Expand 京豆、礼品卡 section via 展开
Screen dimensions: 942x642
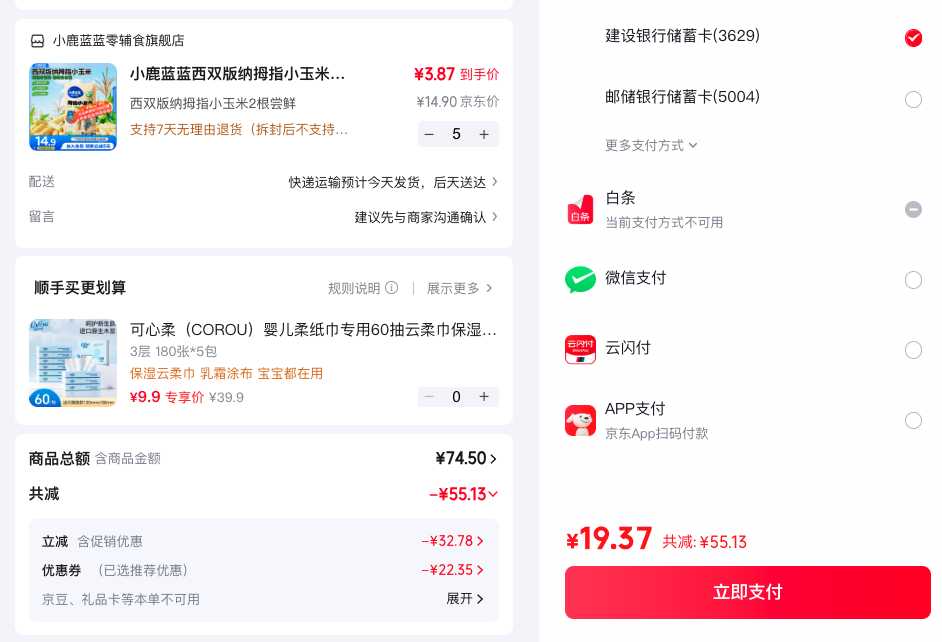coord(464,599)
